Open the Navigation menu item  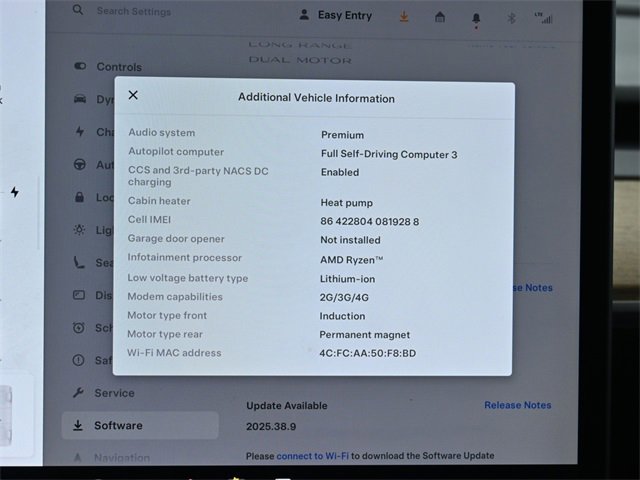[x=111, y=458]
